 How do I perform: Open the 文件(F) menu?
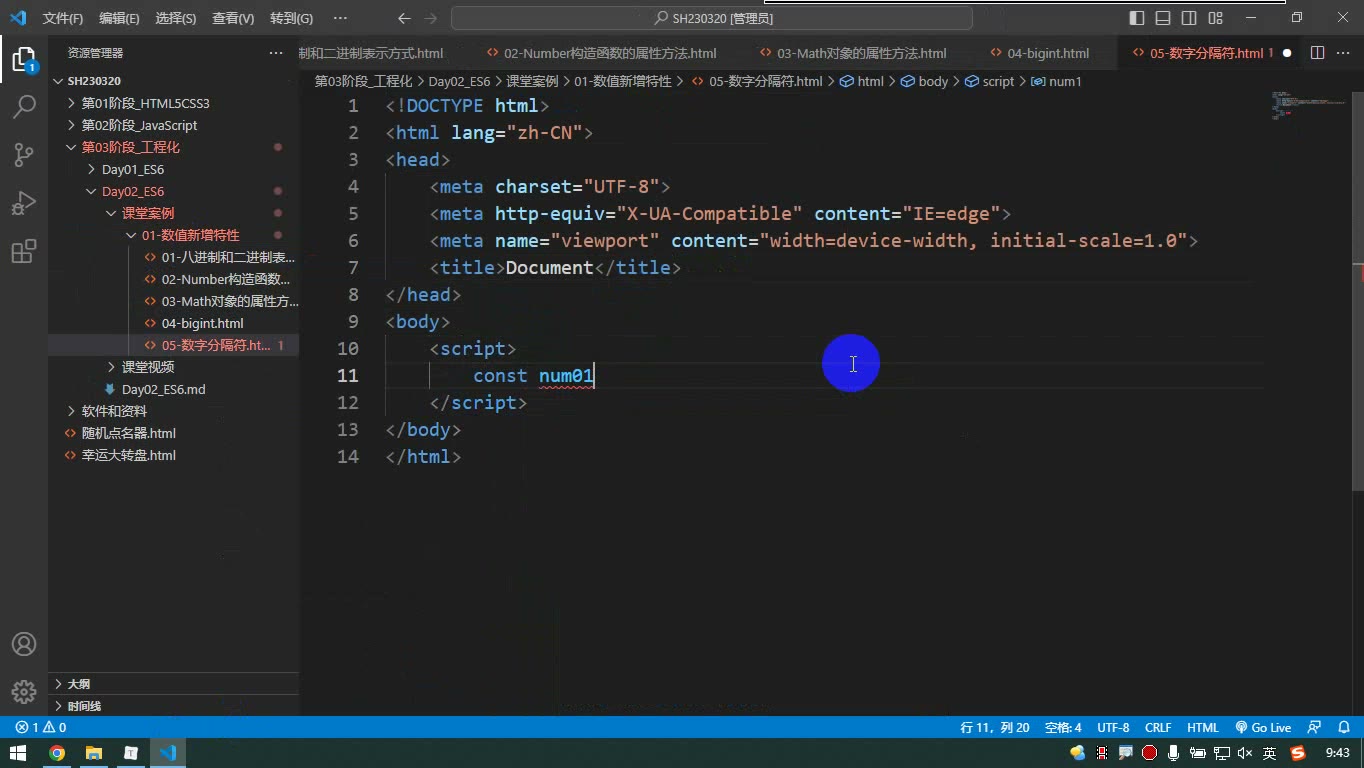point(63,18)
